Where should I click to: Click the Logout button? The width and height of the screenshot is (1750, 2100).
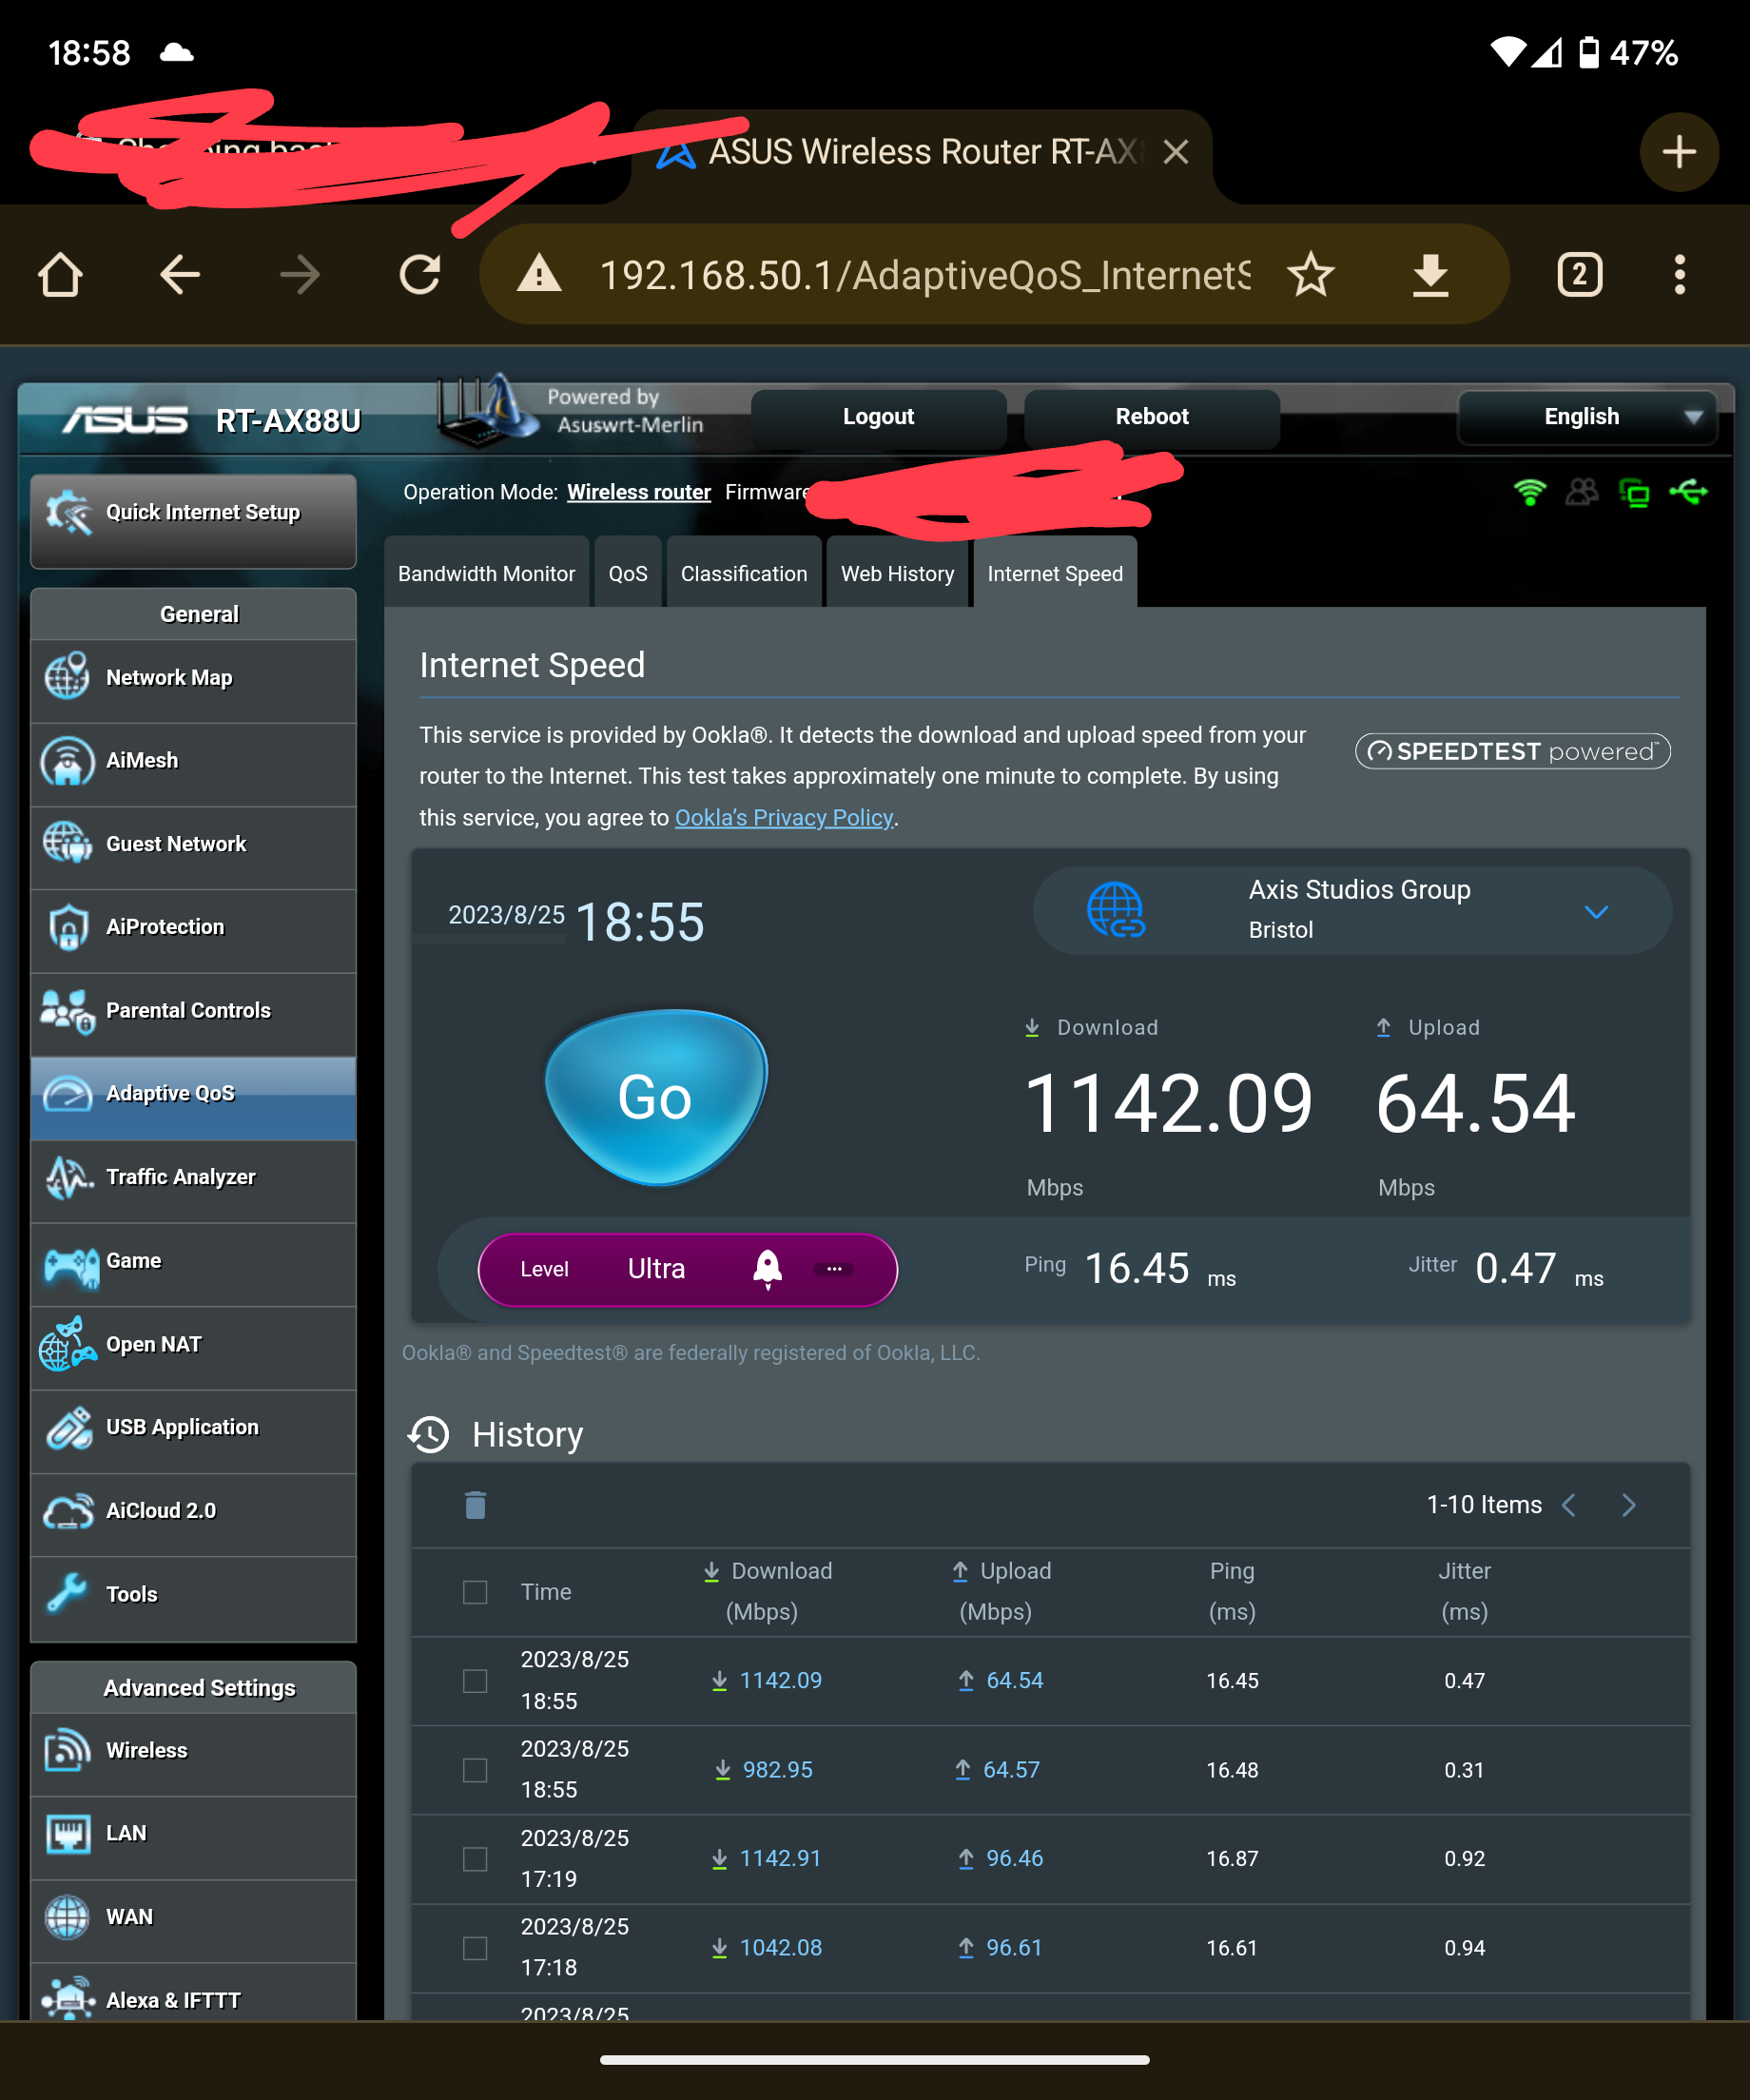(878, 417)
